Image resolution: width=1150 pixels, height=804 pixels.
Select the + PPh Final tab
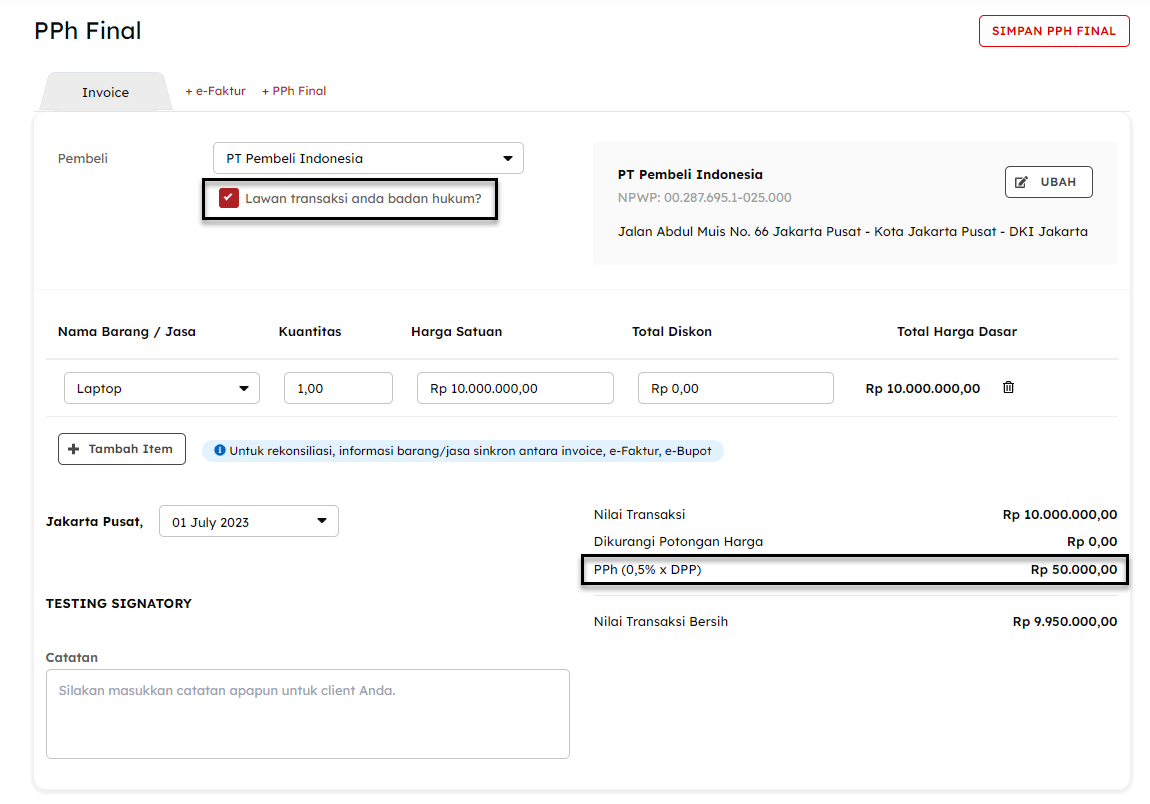(x=294, y=91)
